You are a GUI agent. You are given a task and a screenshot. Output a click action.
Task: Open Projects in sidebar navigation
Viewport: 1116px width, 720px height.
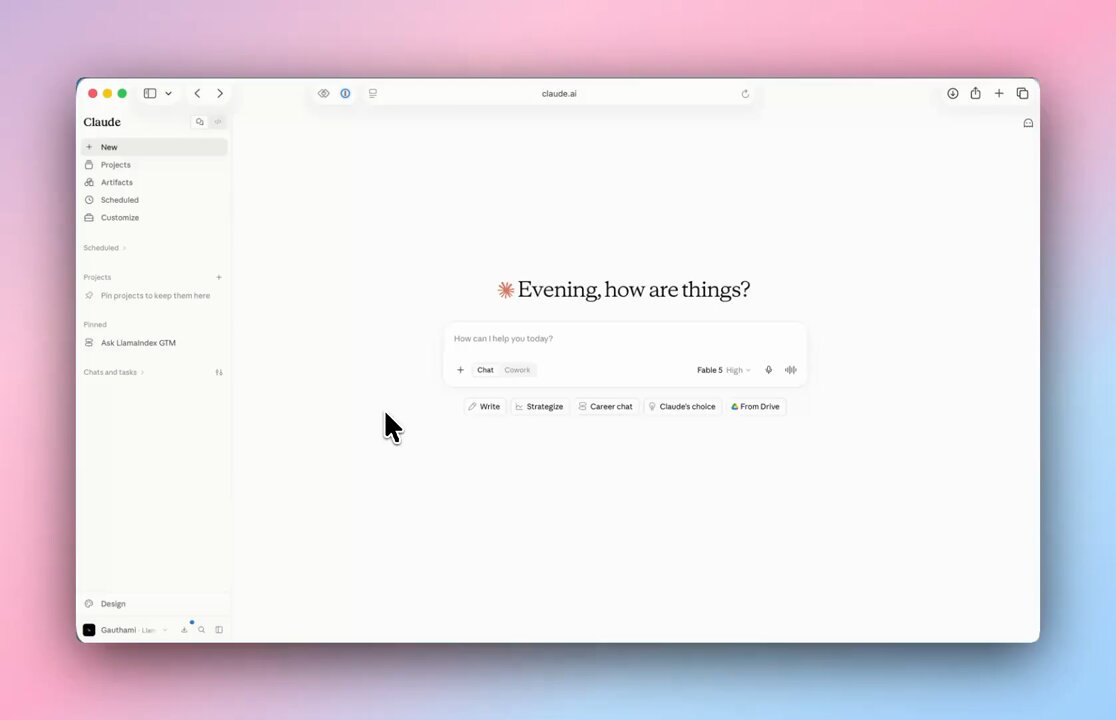(154, 164)
